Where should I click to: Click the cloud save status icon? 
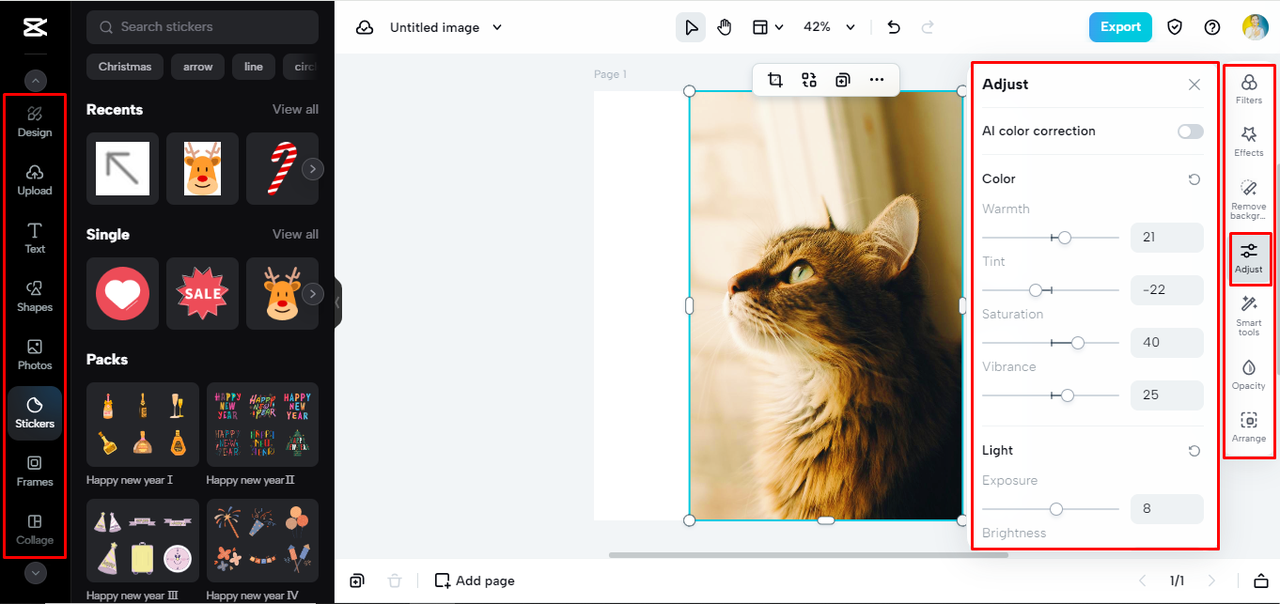[x=365, y=27]
